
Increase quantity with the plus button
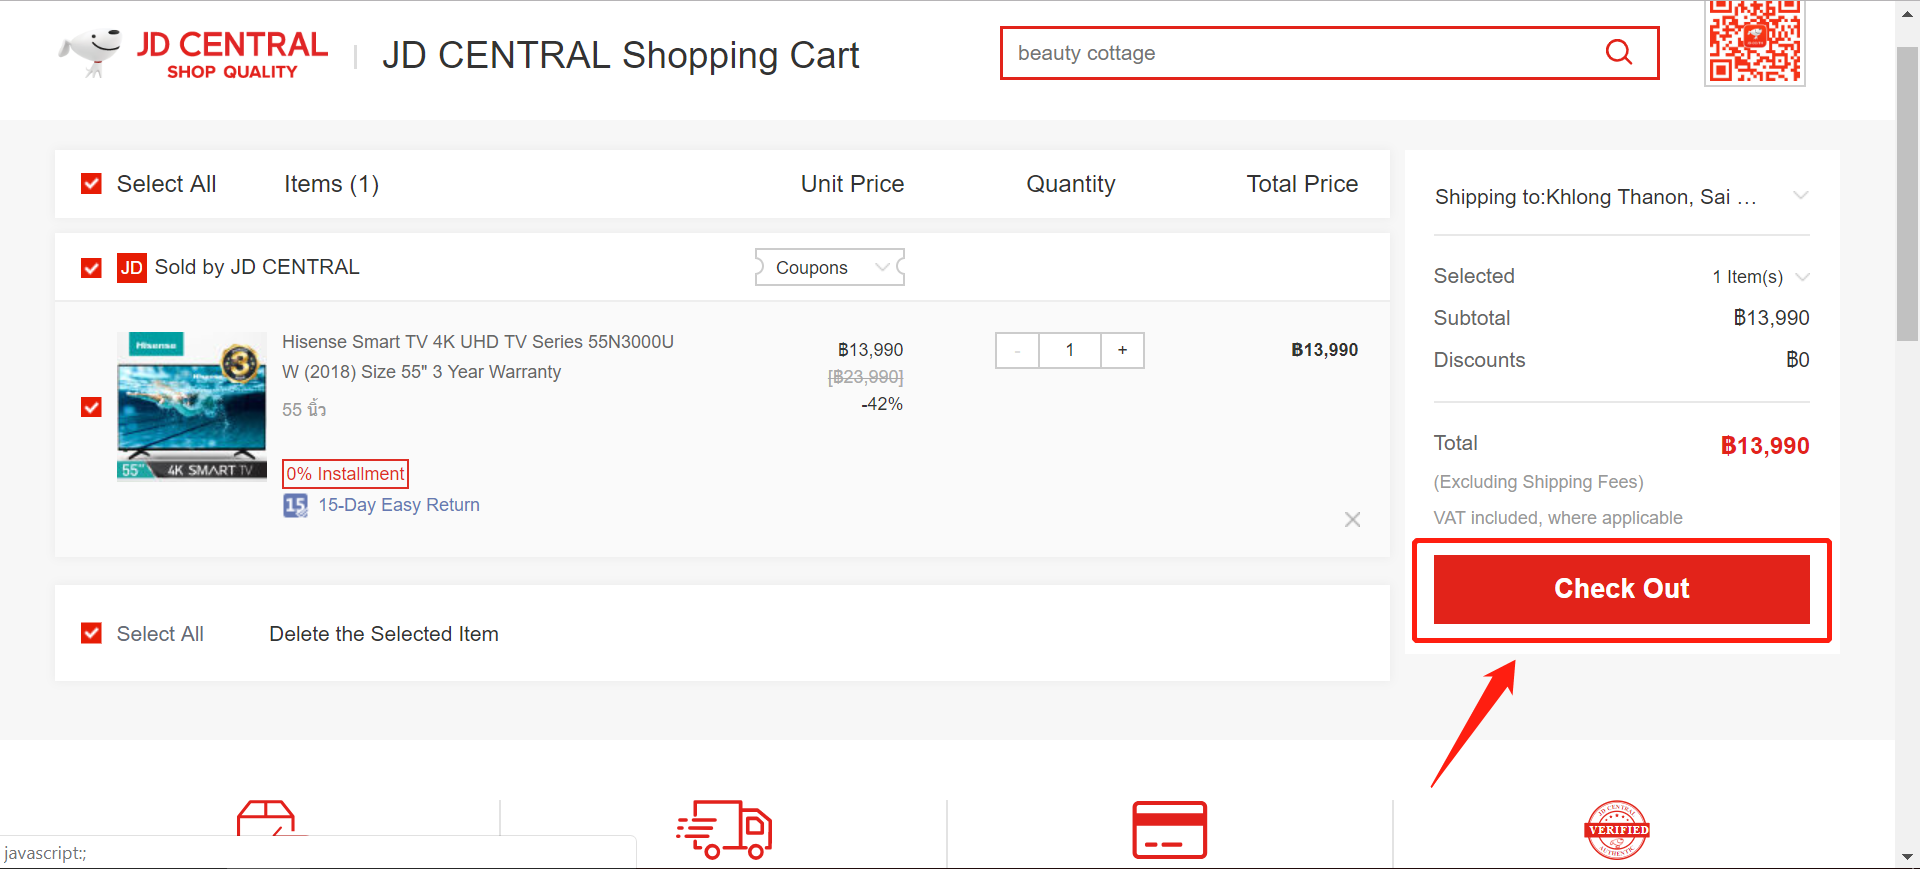click(x=1122, y=350)
